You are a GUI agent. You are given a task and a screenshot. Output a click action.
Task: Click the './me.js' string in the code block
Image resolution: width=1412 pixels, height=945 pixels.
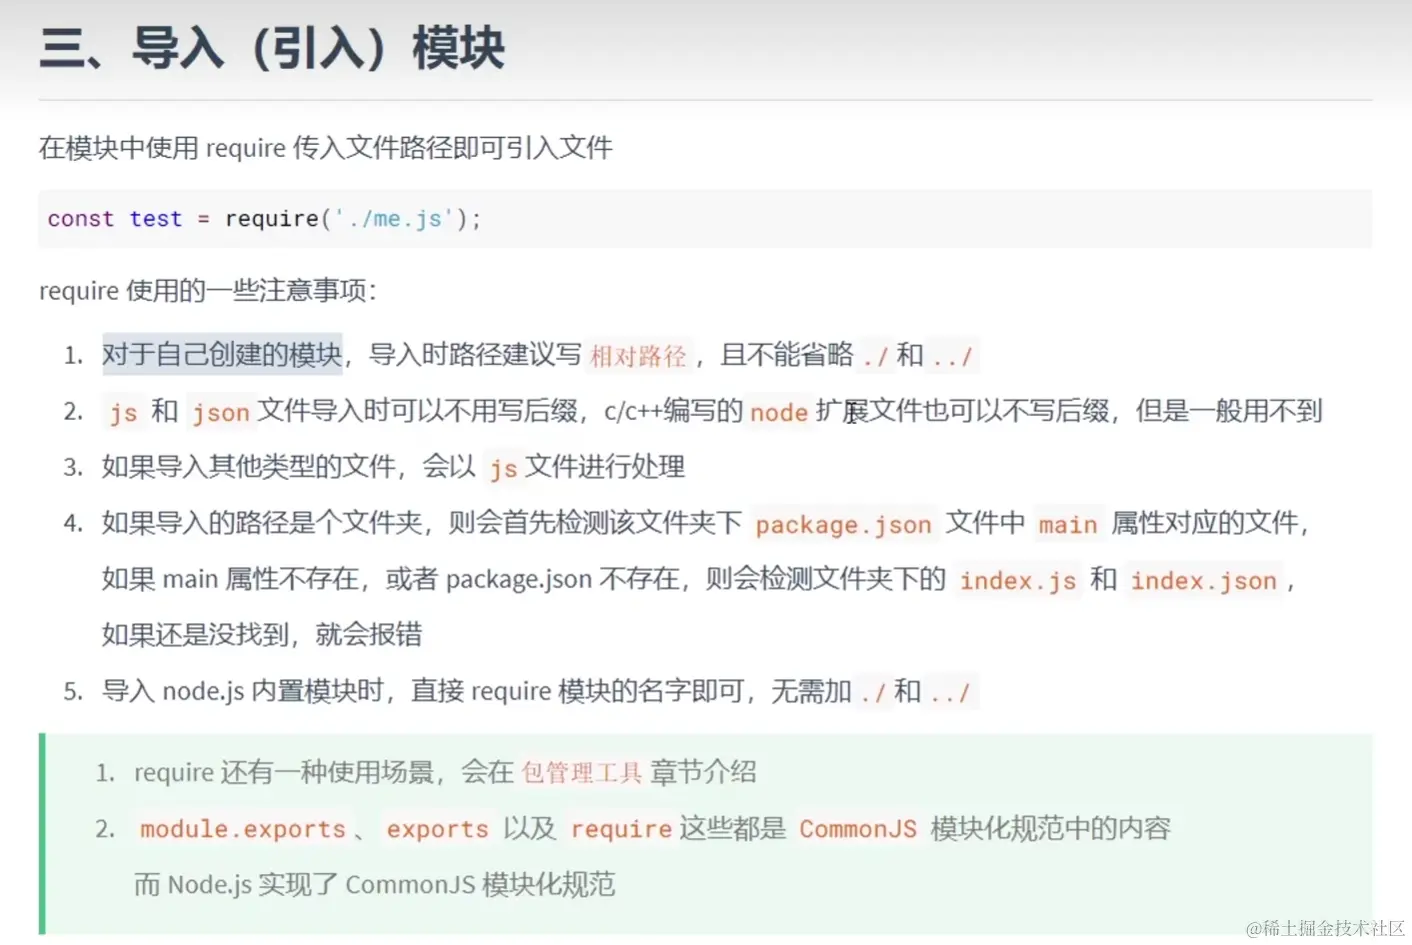click(398, 218)
